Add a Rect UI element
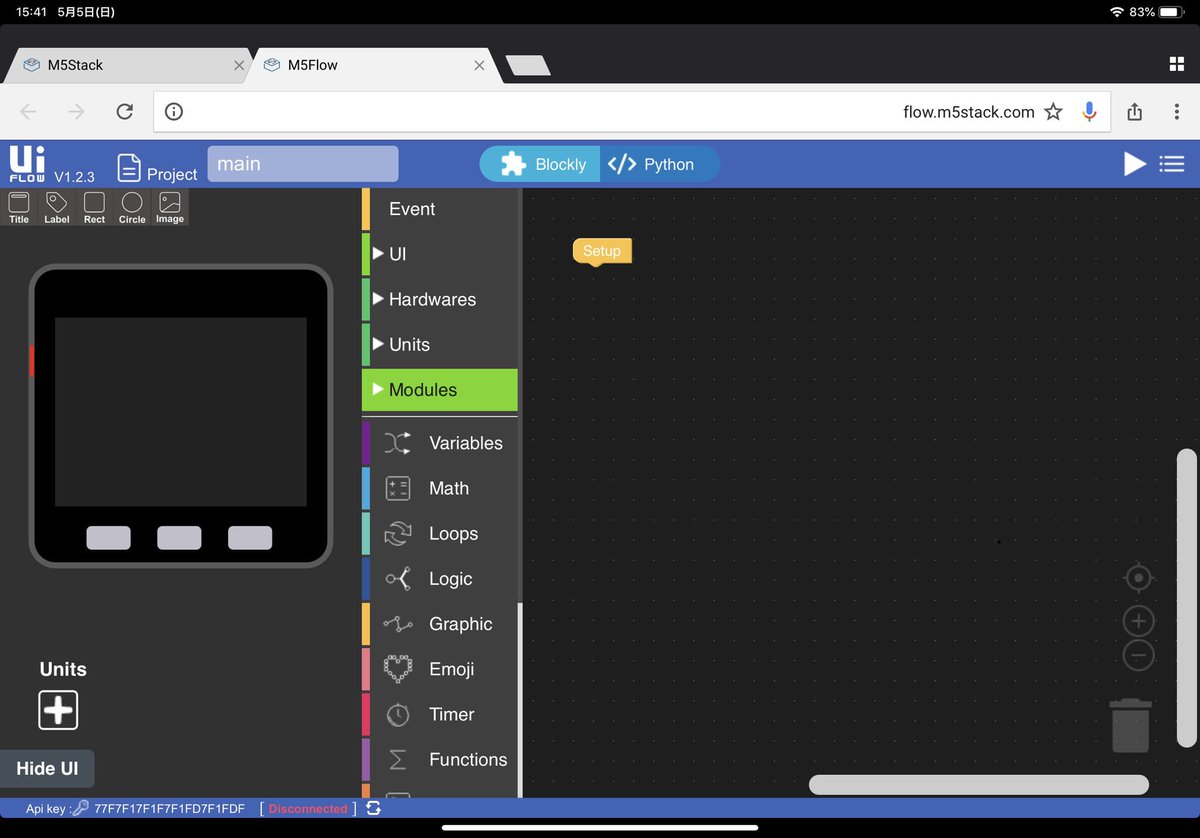1200x838 pixels. 94,207
